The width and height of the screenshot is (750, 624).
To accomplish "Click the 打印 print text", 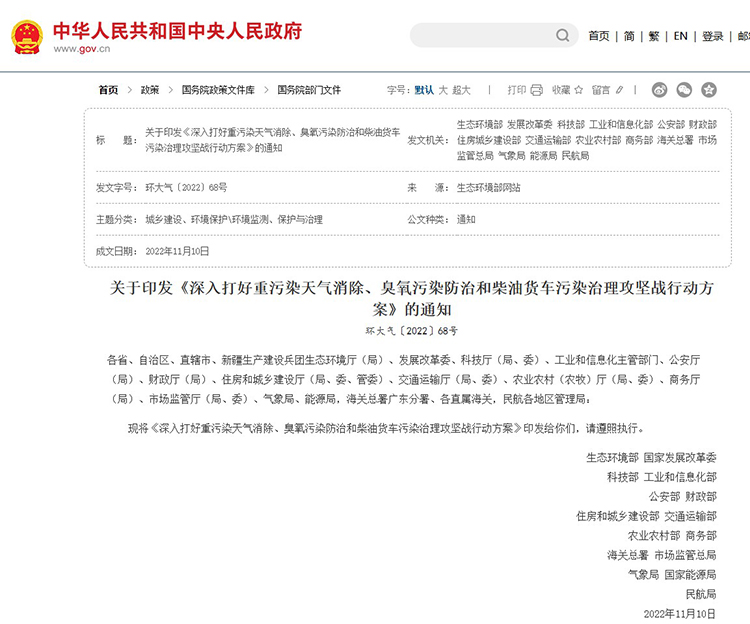I will [517, 90].
